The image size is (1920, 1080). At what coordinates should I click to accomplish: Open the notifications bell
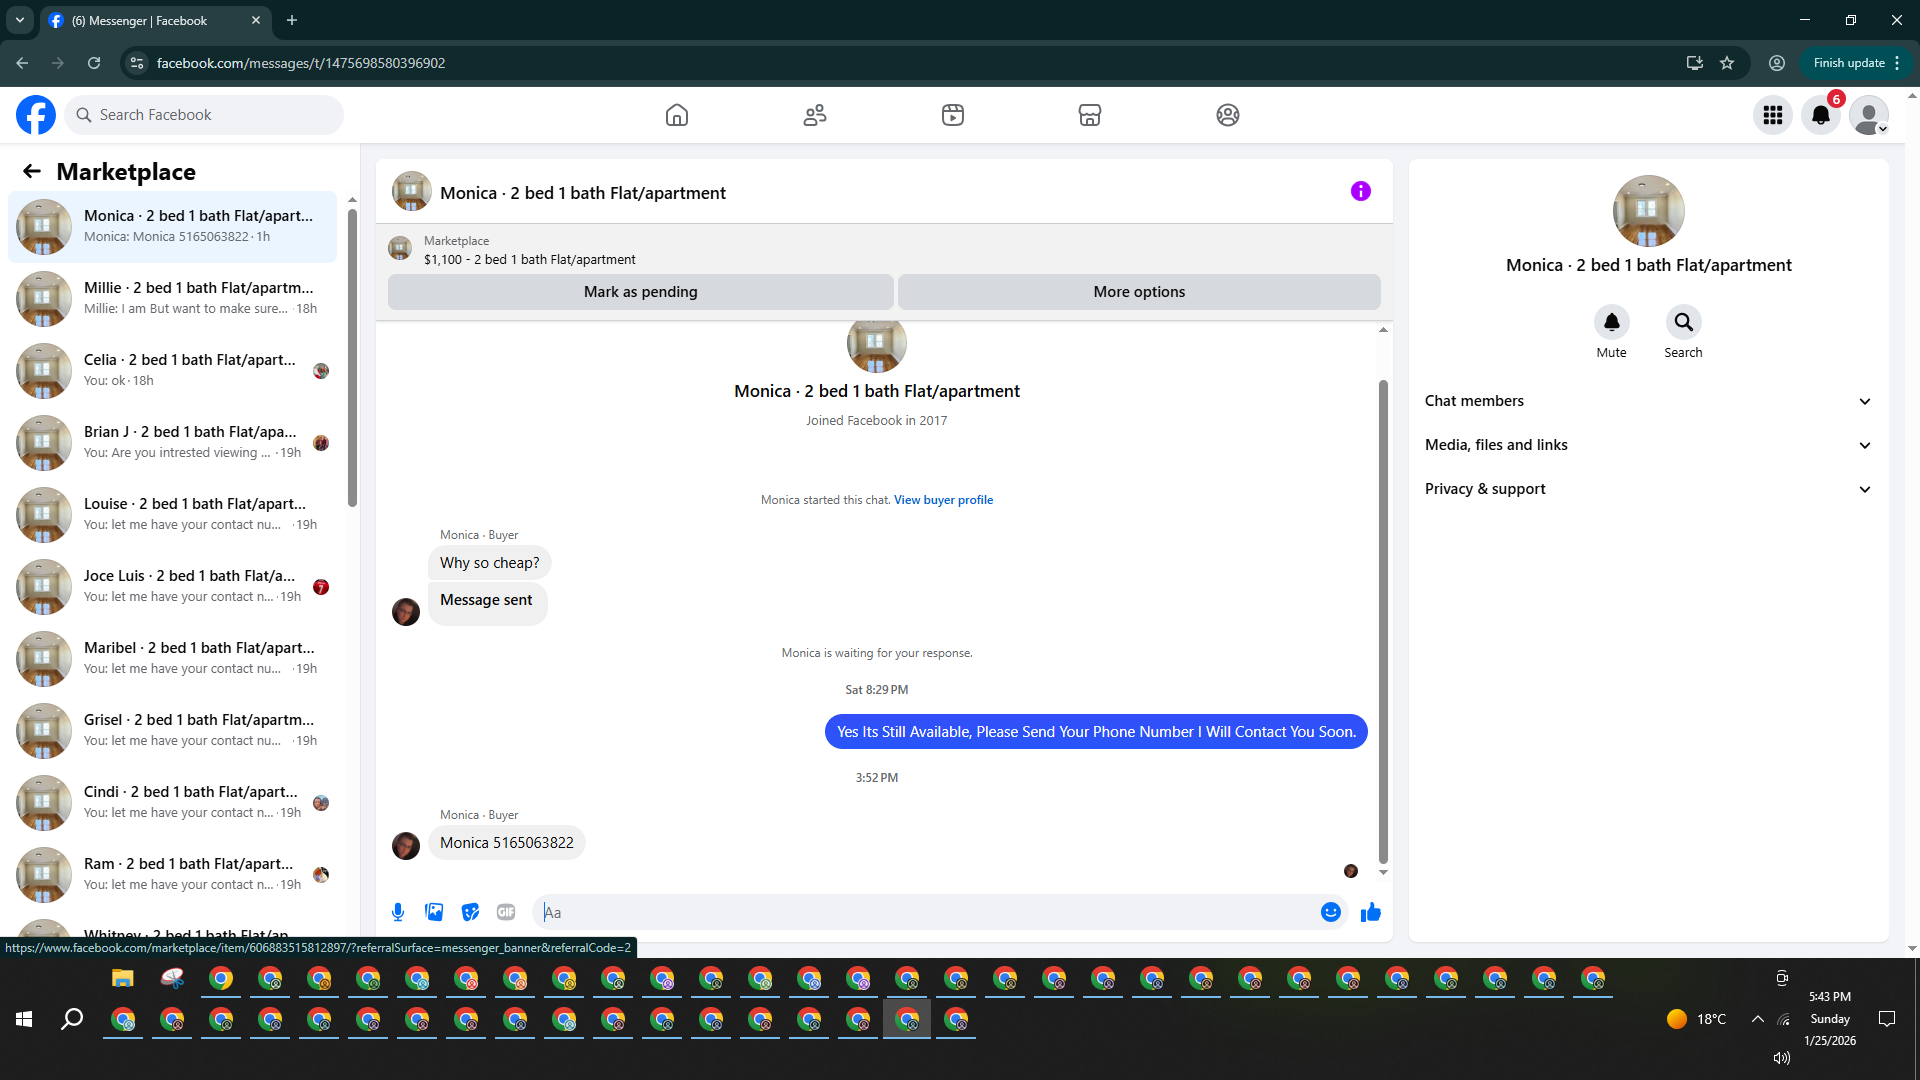click(x=1821, y=115)
